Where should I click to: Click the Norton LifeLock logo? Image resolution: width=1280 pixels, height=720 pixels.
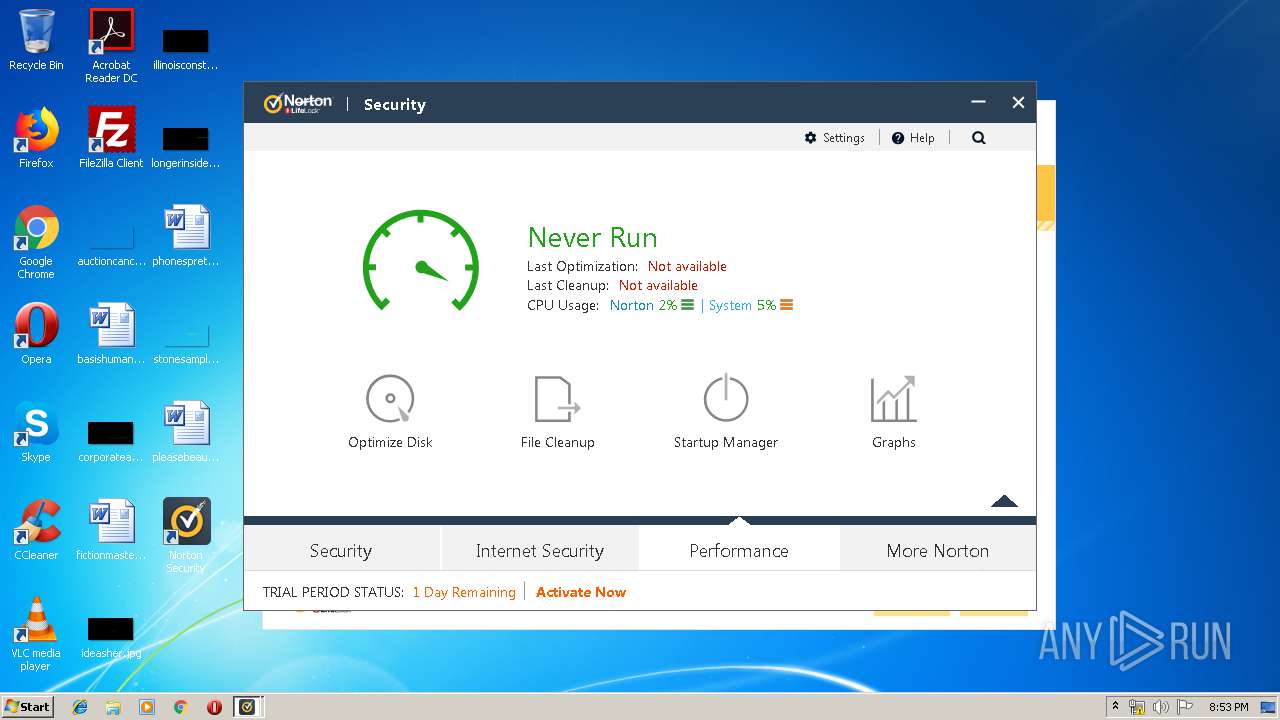[297, 104]
